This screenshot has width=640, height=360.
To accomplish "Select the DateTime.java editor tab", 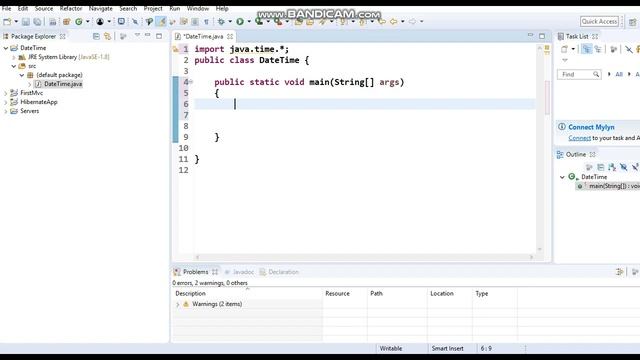I will 203,36.
